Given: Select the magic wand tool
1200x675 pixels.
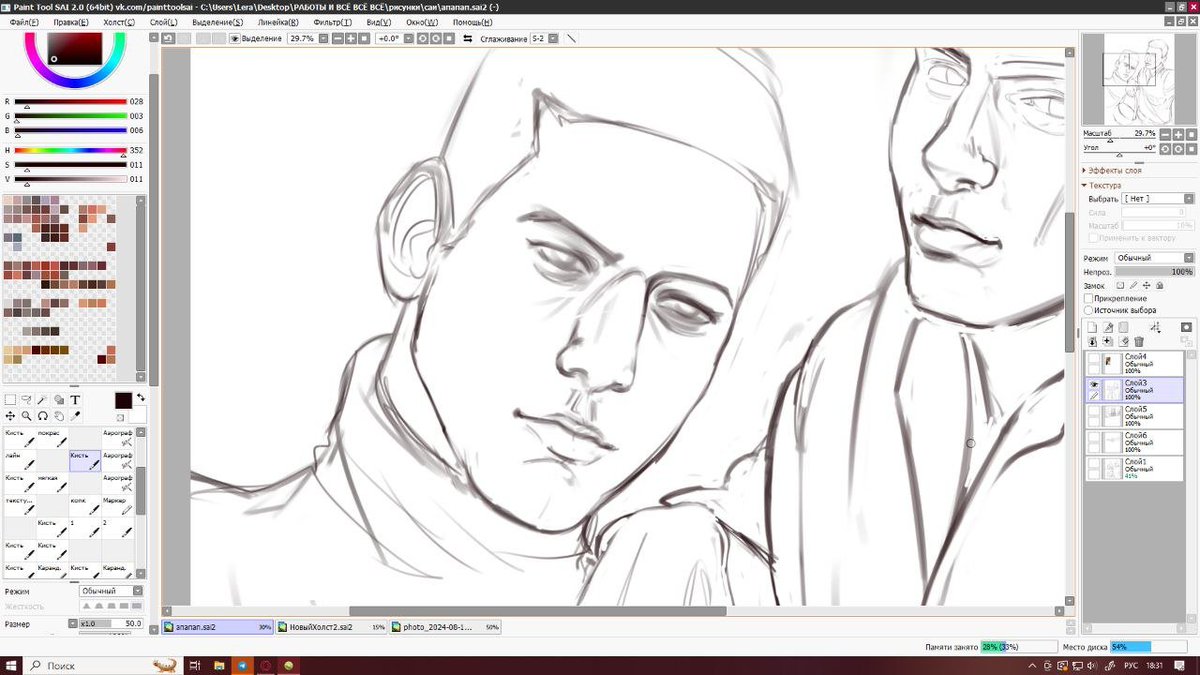Looking at the screenshot, I should click(x=42, y=400).
